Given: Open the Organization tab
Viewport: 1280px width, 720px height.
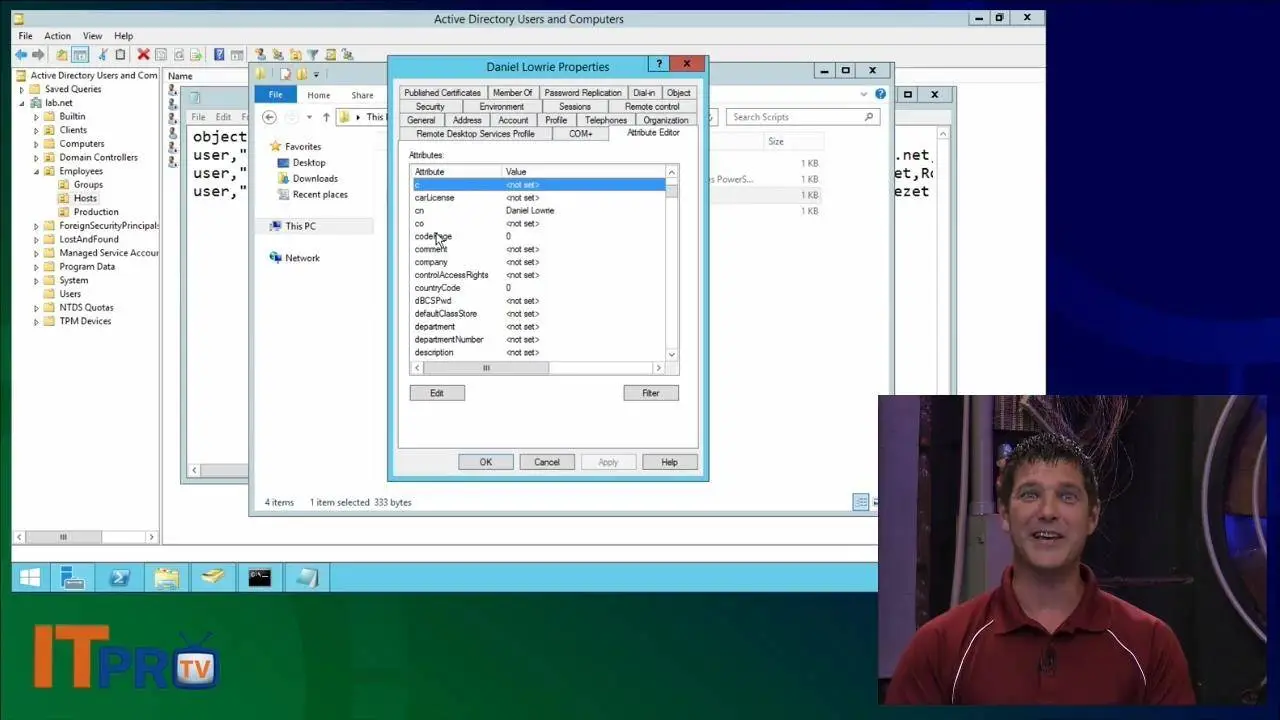Looking at the screenshot, I should pyautogui.click(x=665, y=120).
